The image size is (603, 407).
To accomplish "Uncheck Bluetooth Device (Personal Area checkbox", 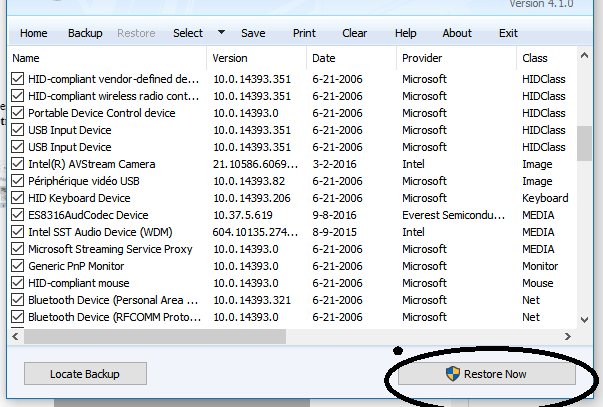I will point(17,300).
